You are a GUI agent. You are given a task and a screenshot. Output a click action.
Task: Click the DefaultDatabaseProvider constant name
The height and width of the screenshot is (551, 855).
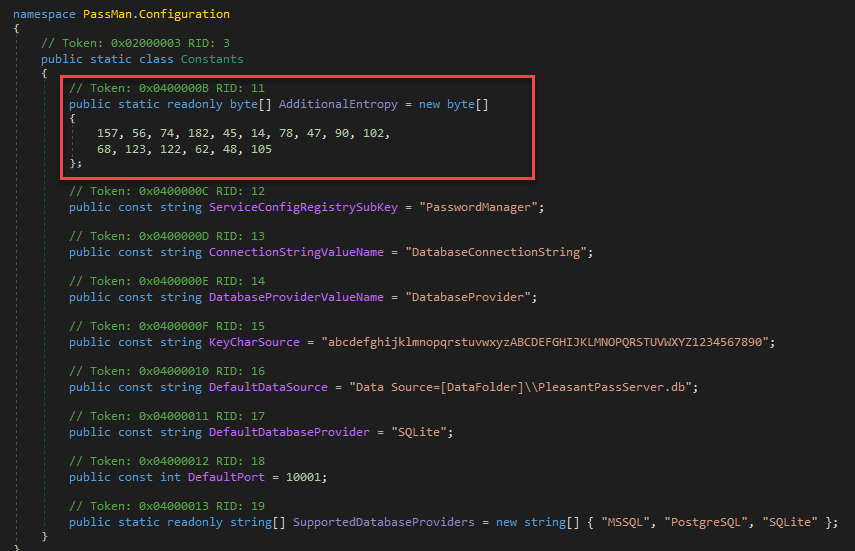[x=289, y=432]
